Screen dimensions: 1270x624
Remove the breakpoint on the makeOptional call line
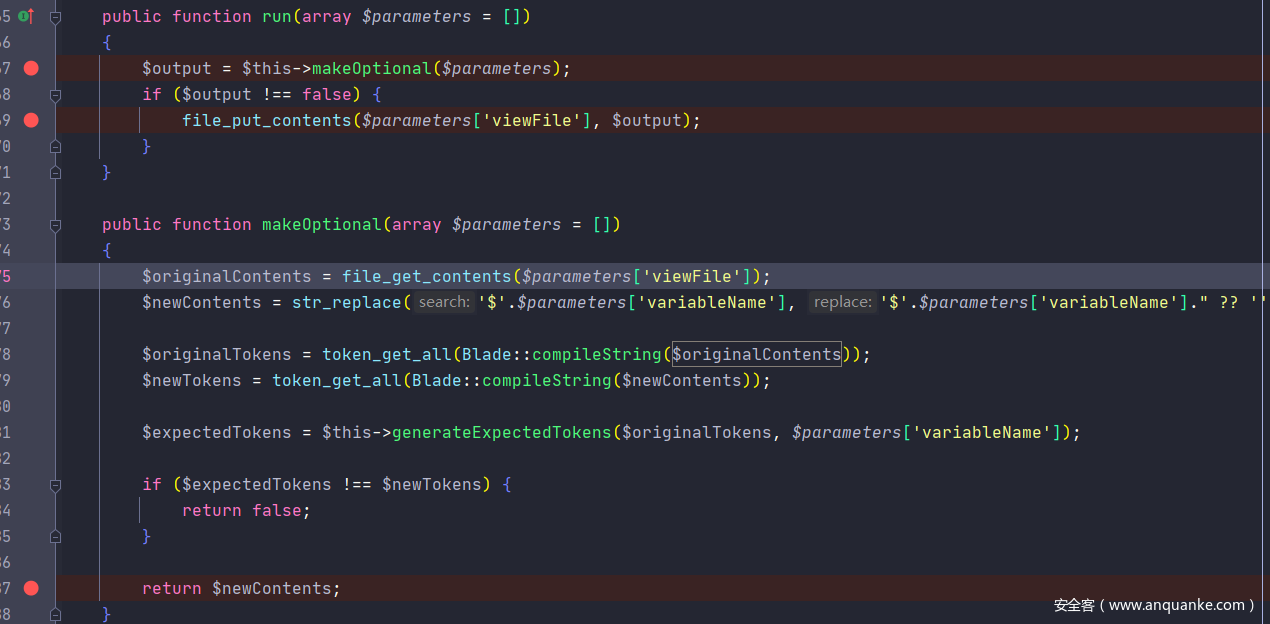31,68
